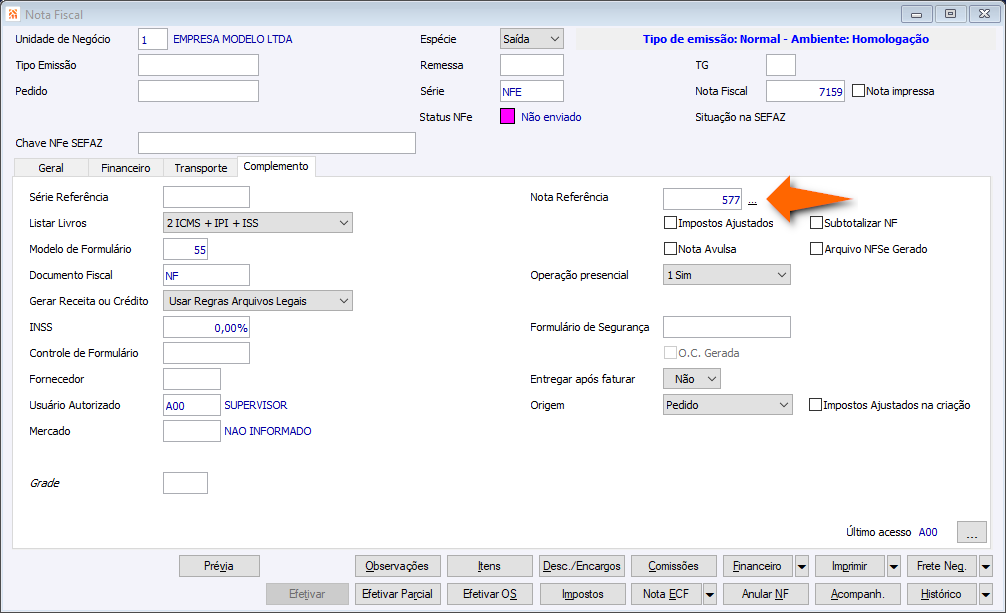Open the Observações button
The image size is (1006, 613).
pyautogui.click(x=397, y=566)
